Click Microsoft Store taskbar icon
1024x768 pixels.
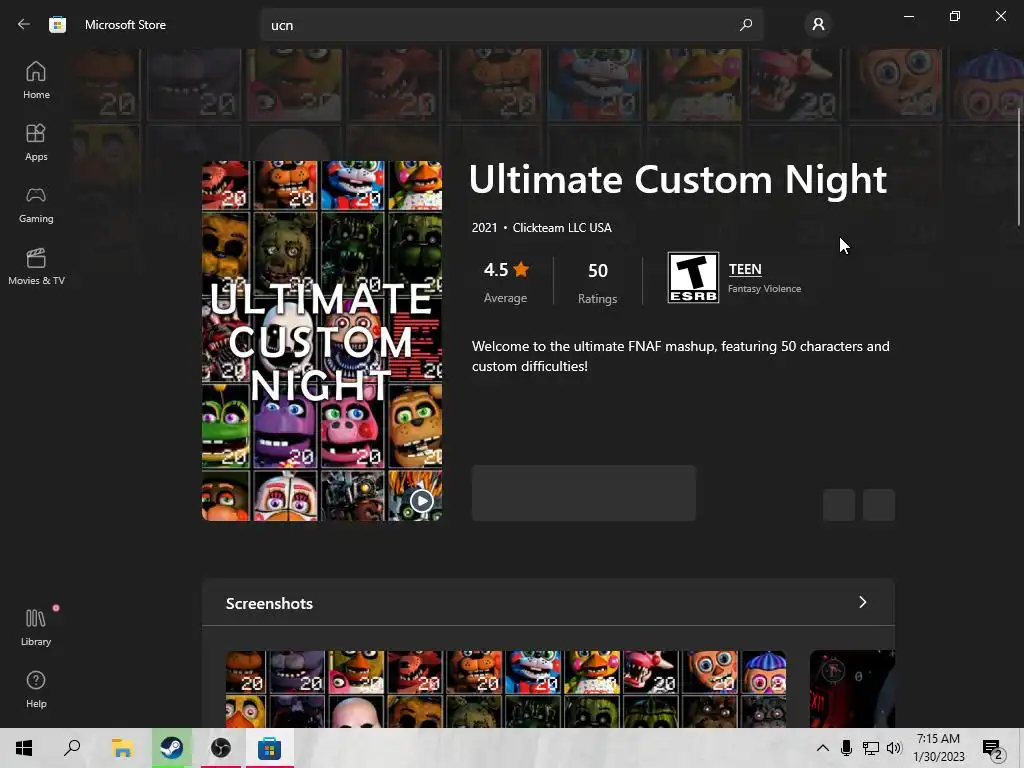click(269, 748)
